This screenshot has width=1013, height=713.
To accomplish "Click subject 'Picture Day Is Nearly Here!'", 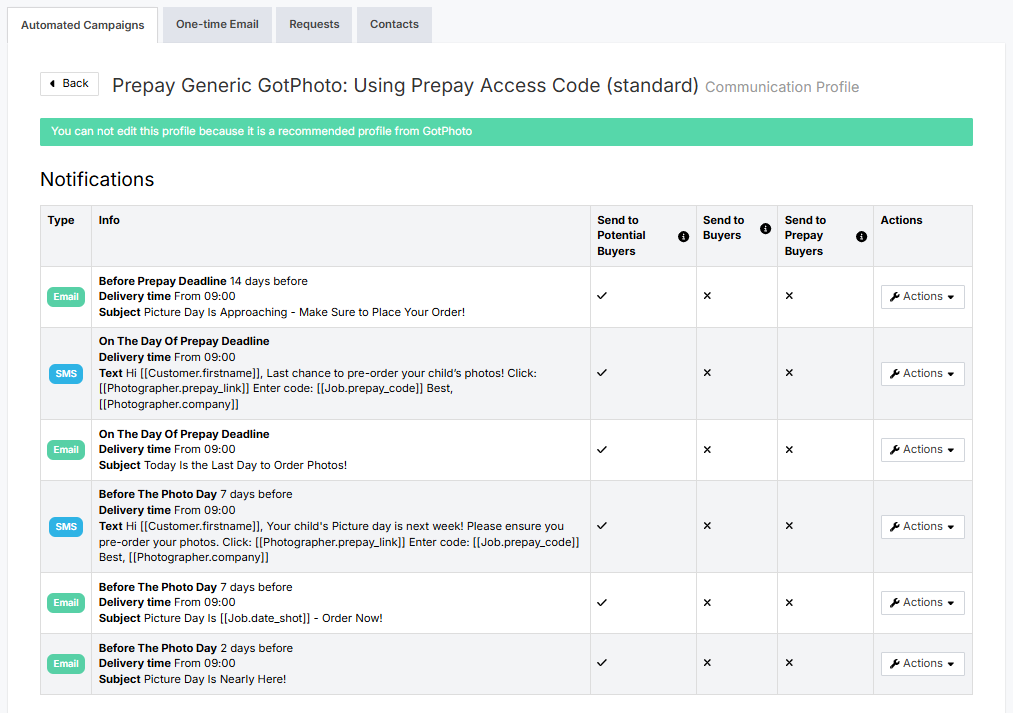I will coord(214,679).
